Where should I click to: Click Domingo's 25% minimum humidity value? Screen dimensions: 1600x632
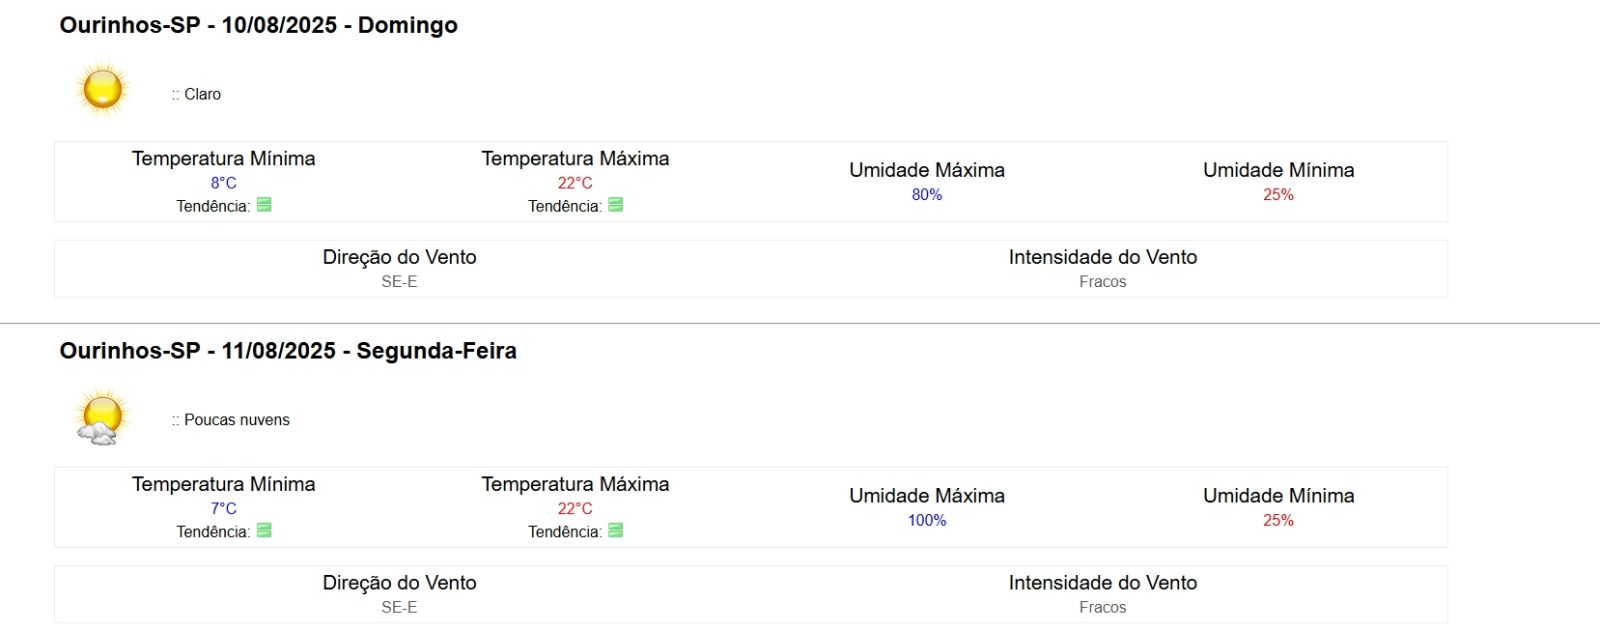1278,195
